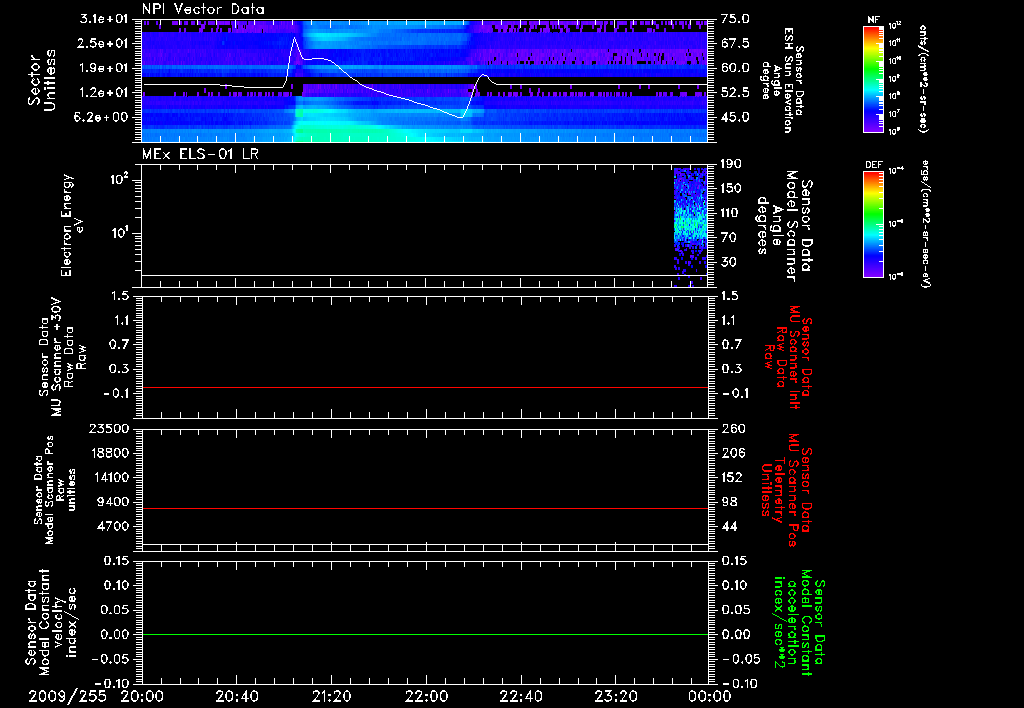Click the 190 scanner angle tick value
1024x708 pixels.
click(x=732, y=164)
